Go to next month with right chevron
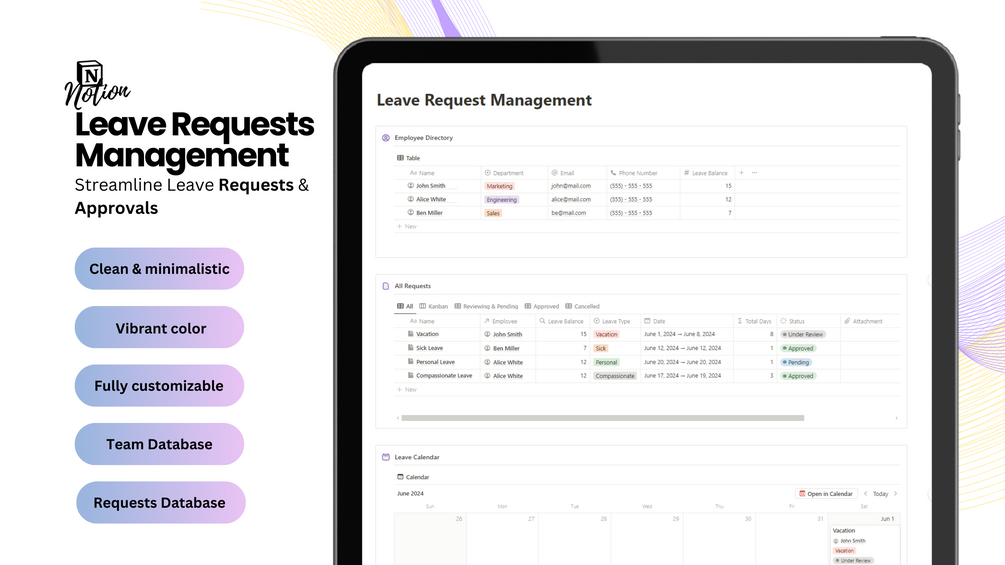Image resolution: width=1005 pixels, height=565 pixels. coord(895,494)
